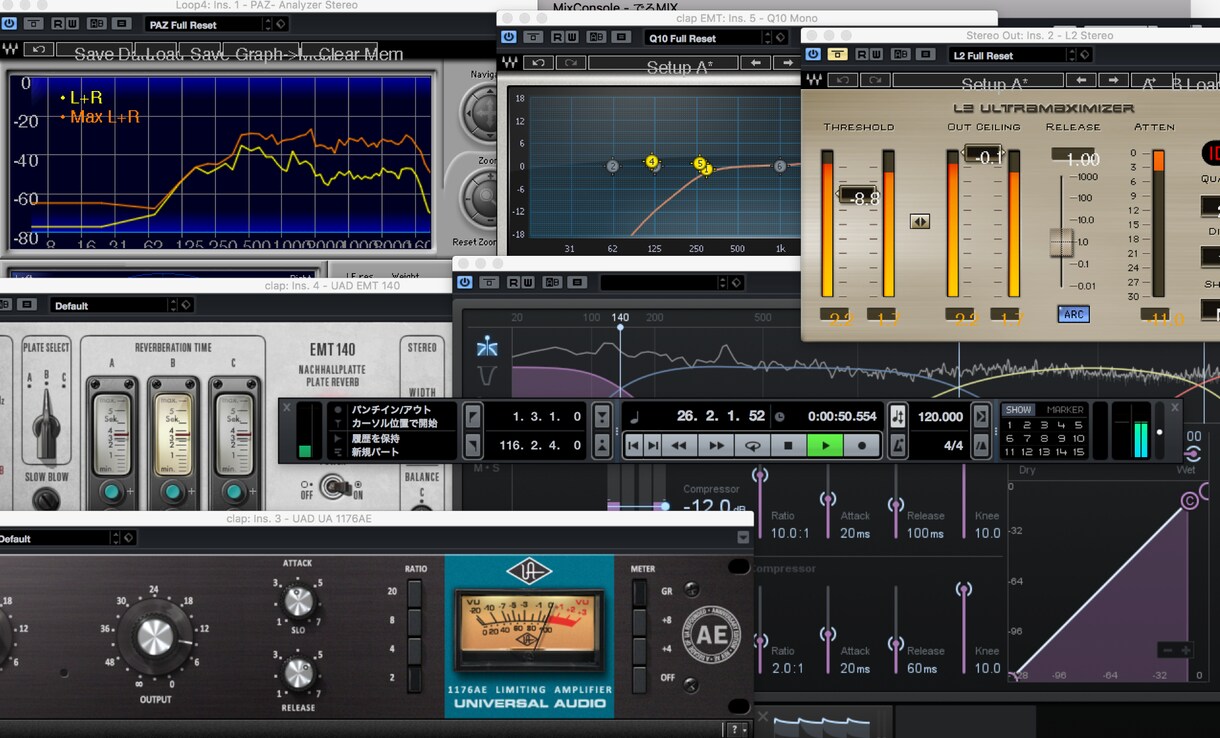Open PAZ Full Reset preset dropdown
Viewport: 1220px width, 738px height.
point(216,23)
